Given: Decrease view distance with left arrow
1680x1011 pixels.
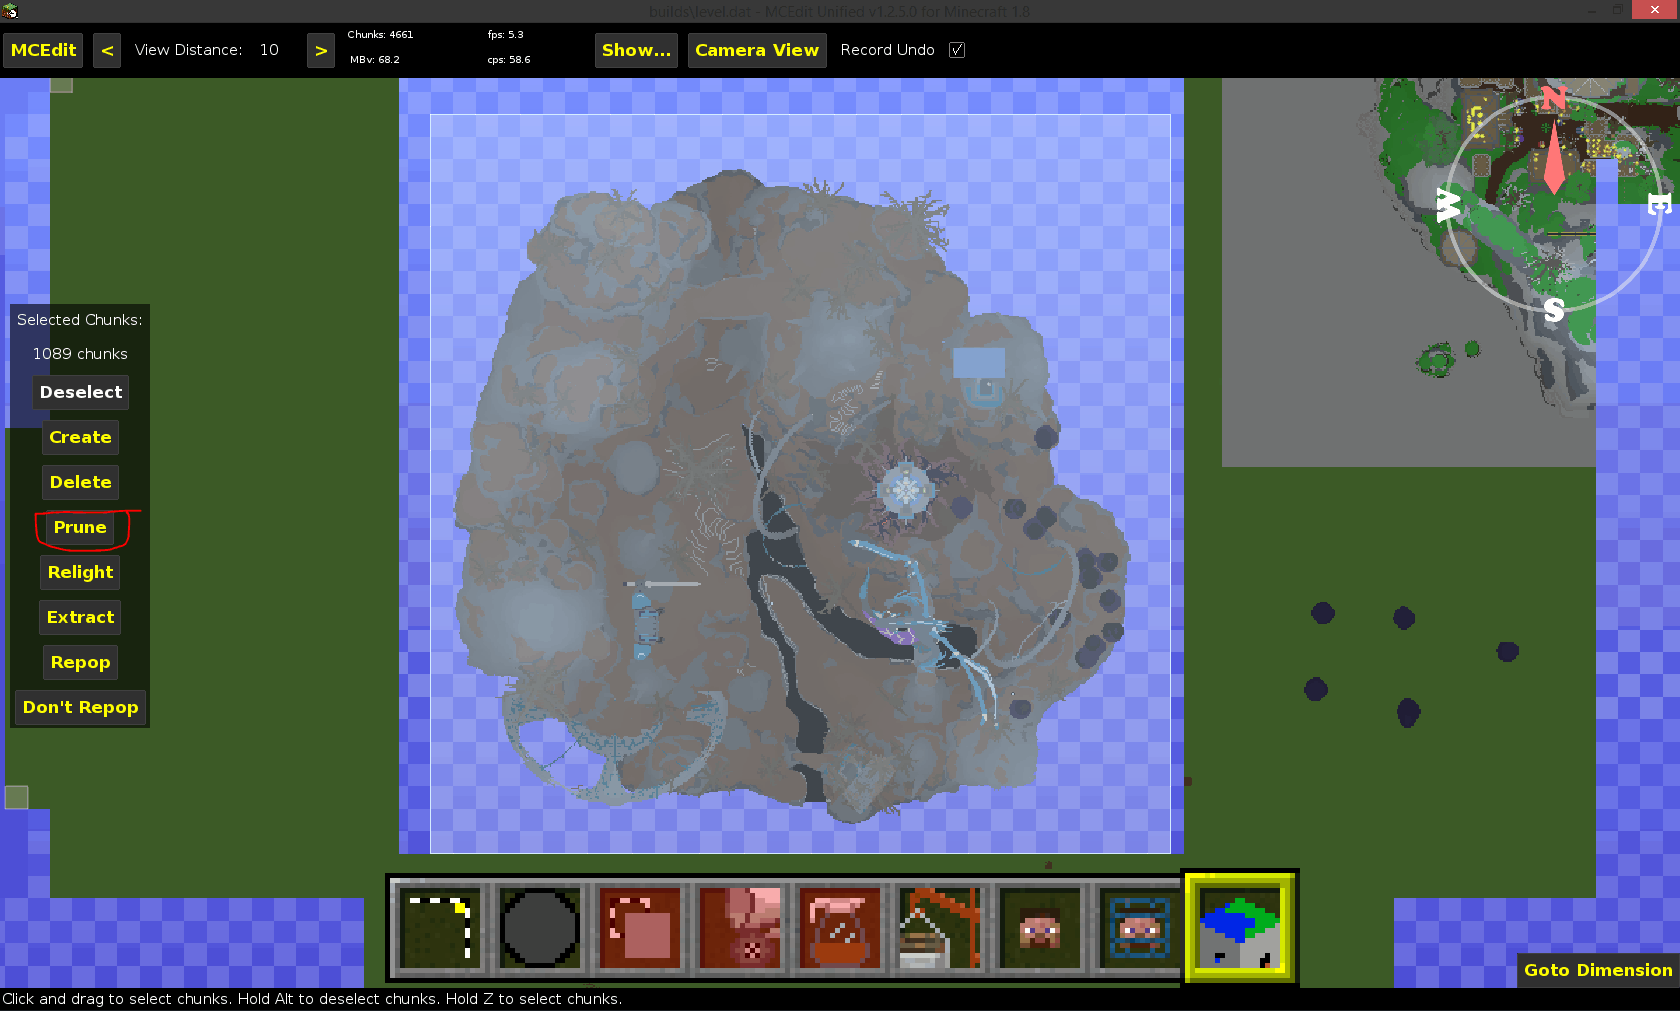Looking at the screenshot, I should point(107,50).
